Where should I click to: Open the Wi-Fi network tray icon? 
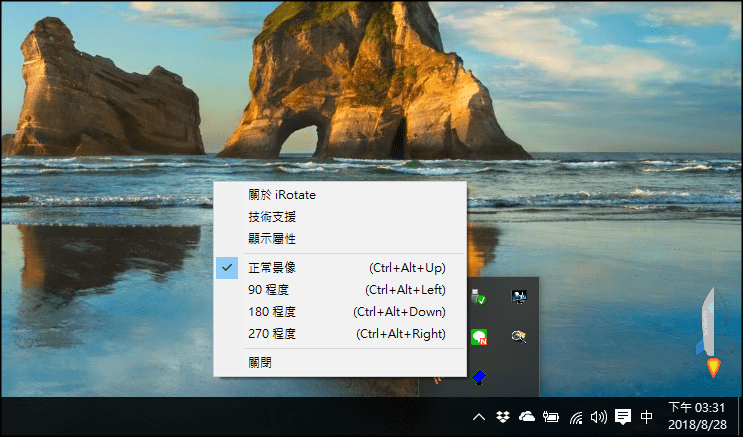click(576, 418)
